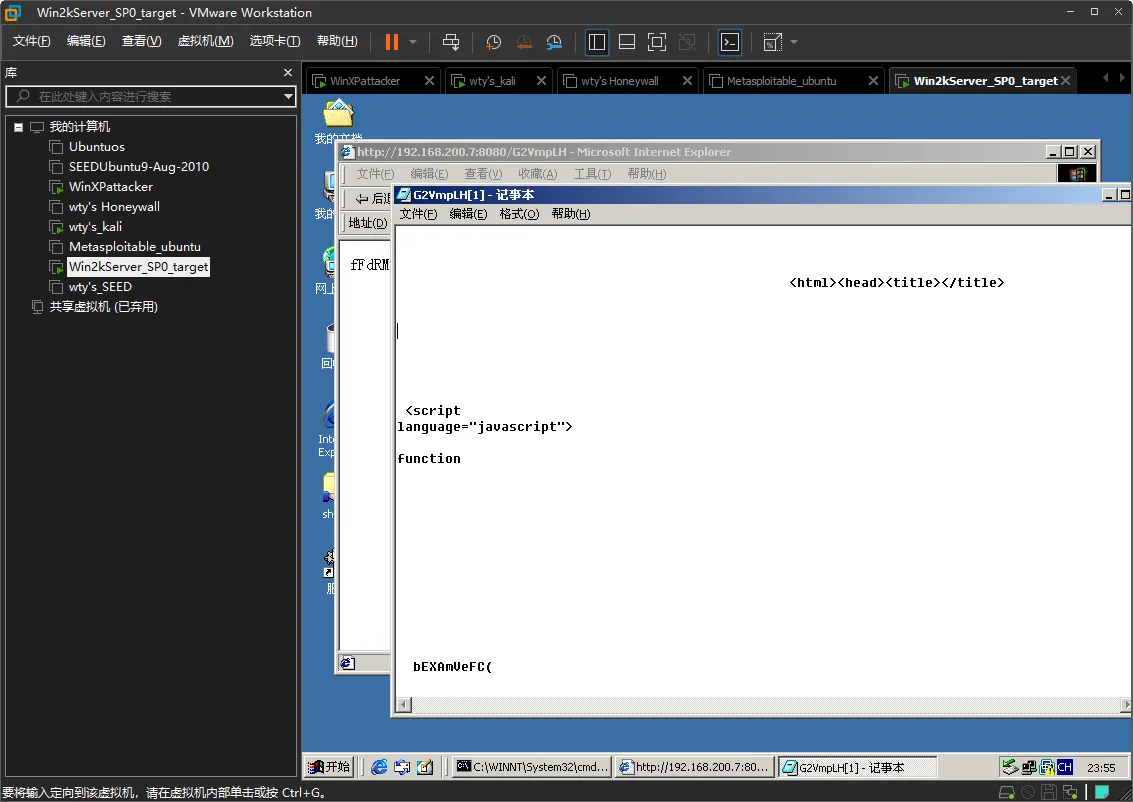Screen dimensions: 1133x802
Task: Open the stretch mode dropdown arrow
Action: pos(794,42)
